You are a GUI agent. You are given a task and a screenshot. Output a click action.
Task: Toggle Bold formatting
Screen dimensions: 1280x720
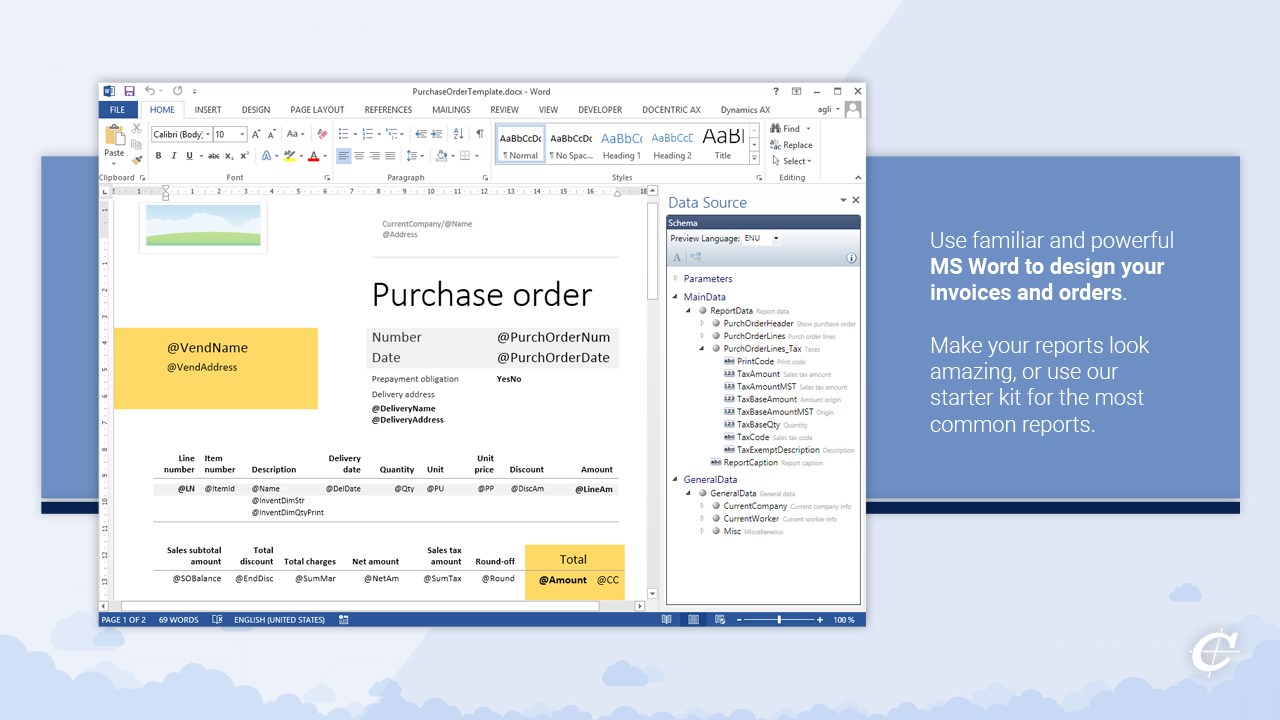[x=158, y=156]
